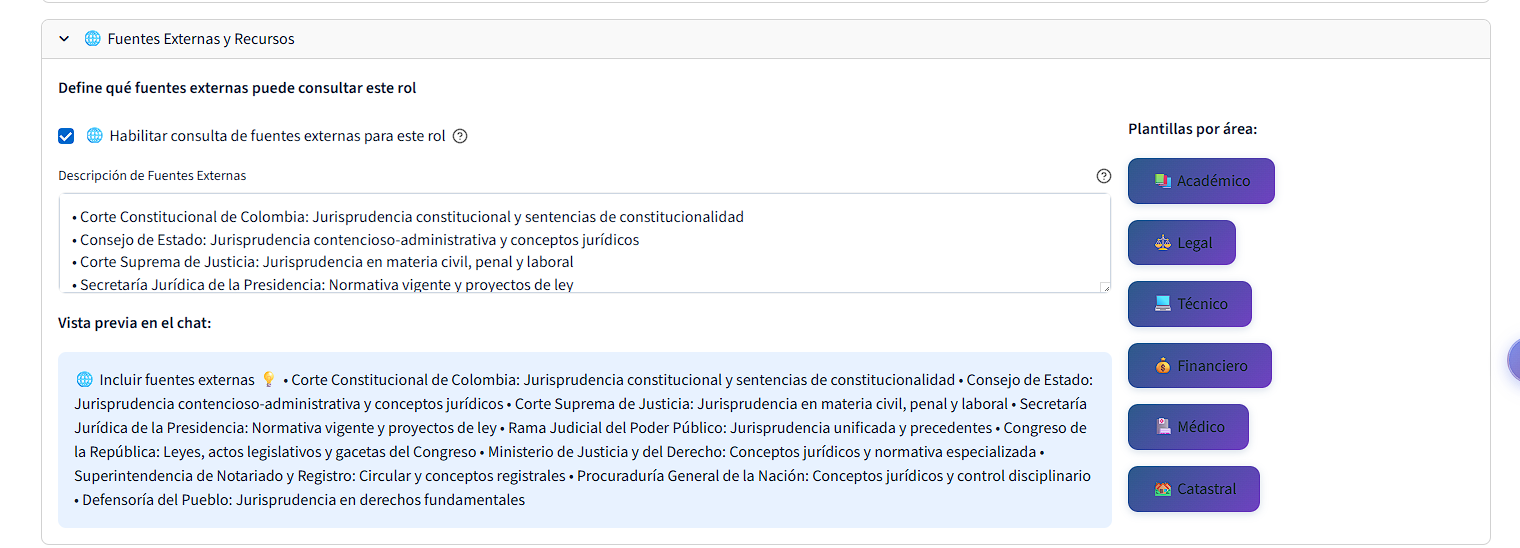Collapse the Fuentes Externas y Recursos chevron
The height and width of the screenshot is (548, 1520).
(64, 39)
